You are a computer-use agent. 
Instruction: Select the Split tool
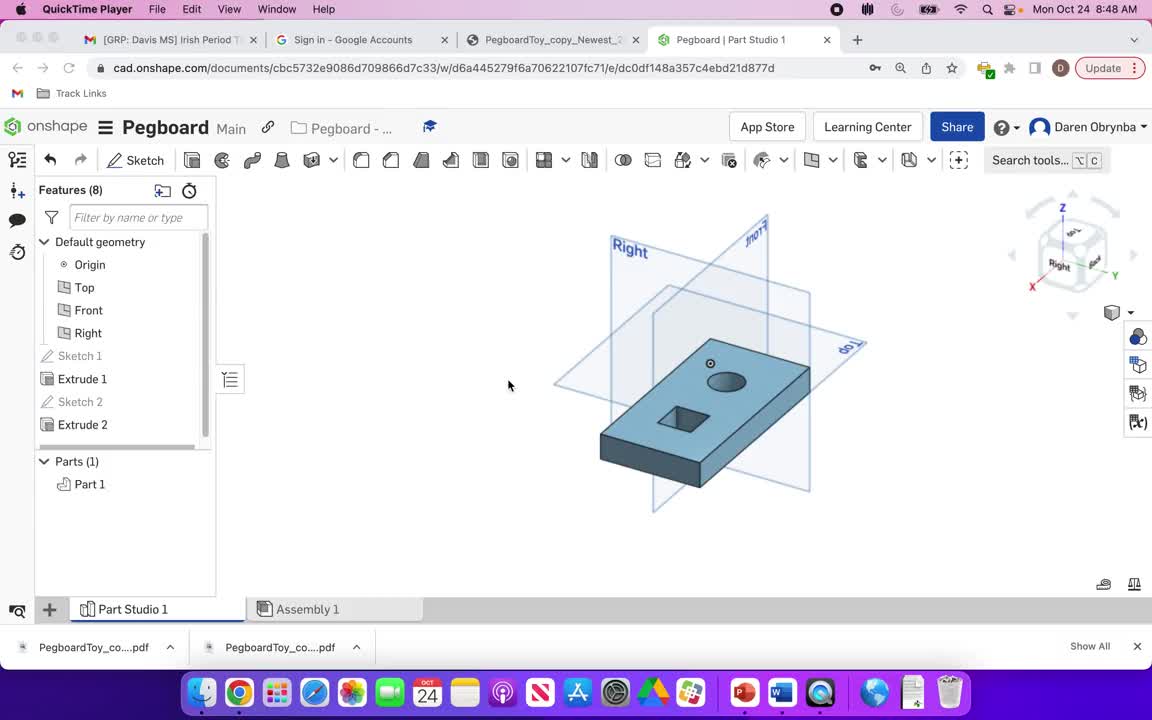(652, 160)
